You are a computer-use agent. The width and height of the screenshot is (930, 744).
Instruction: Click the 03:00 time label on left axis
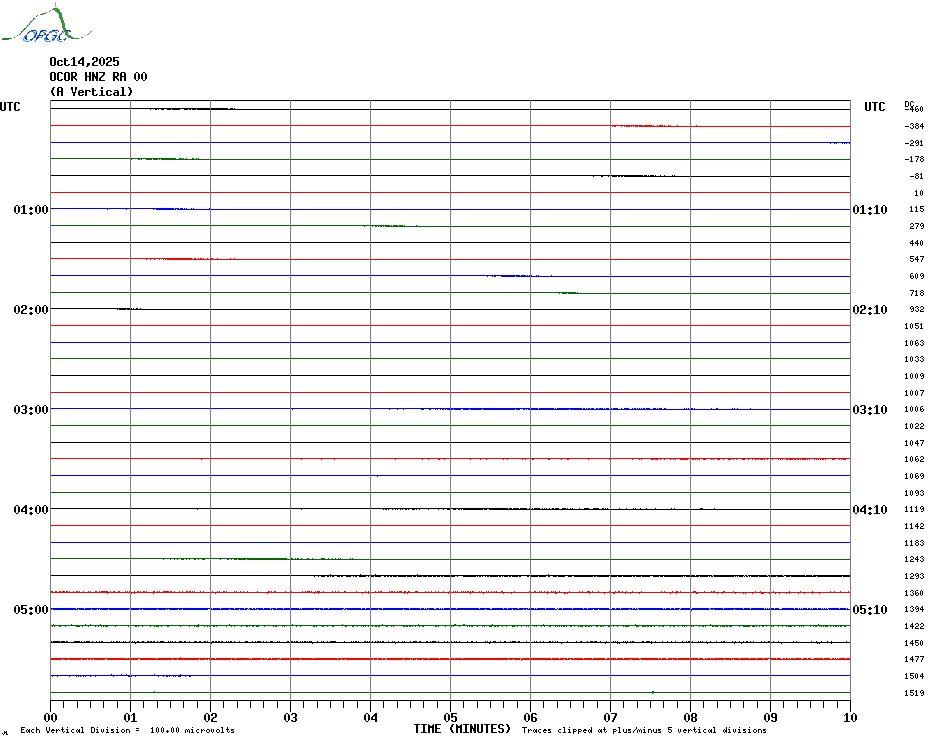pos(31,410)
